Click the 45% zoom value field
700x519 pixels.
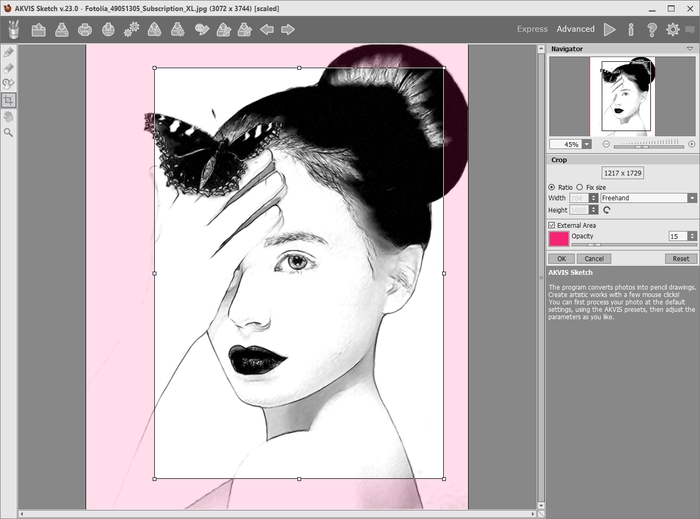tap(566, 144)
